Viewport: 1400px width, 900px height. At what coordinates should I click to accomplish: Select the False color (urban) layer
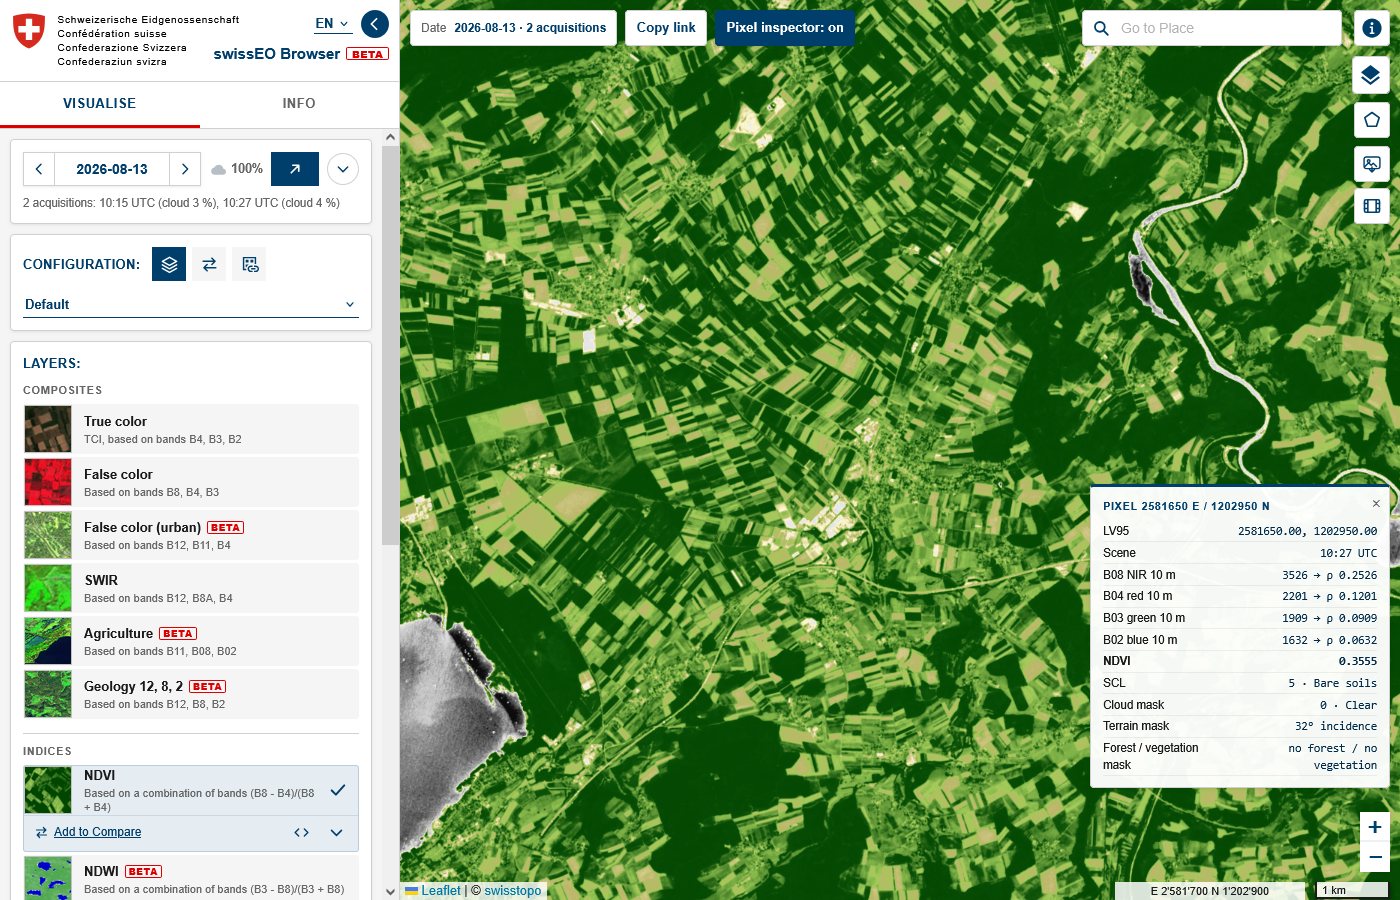191,535
